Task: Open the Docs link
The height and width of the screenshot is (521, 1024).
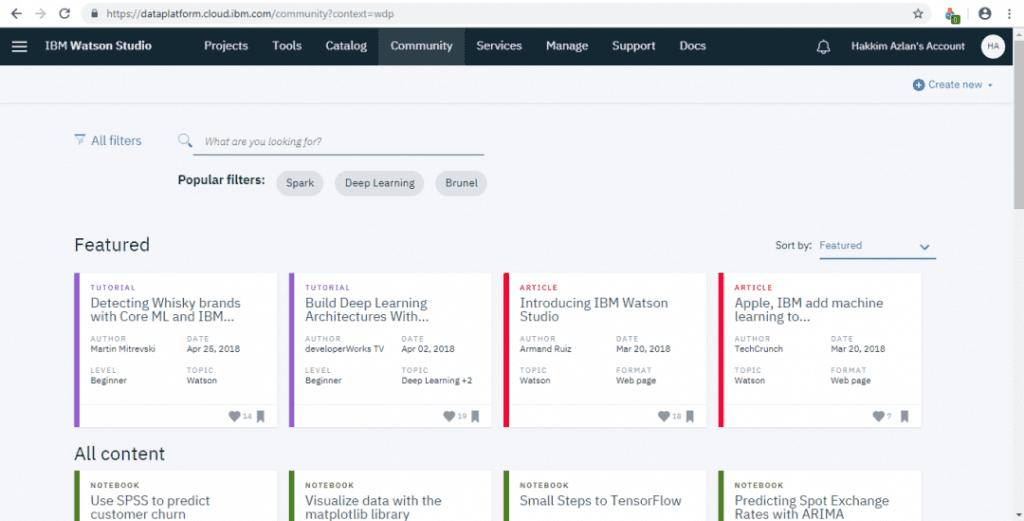Action: tap(692, 46)
